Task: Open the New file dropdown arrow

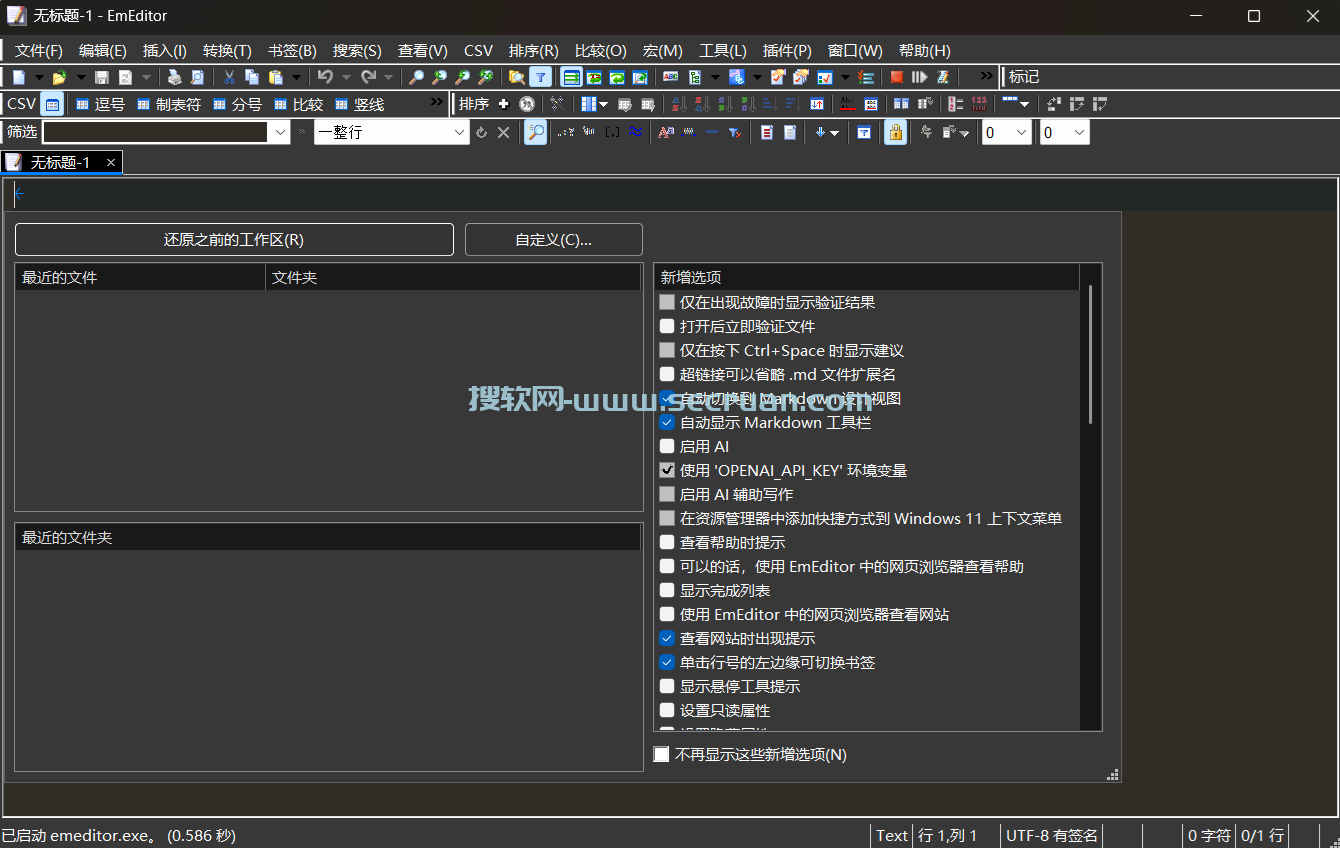Action: point(38,77)
